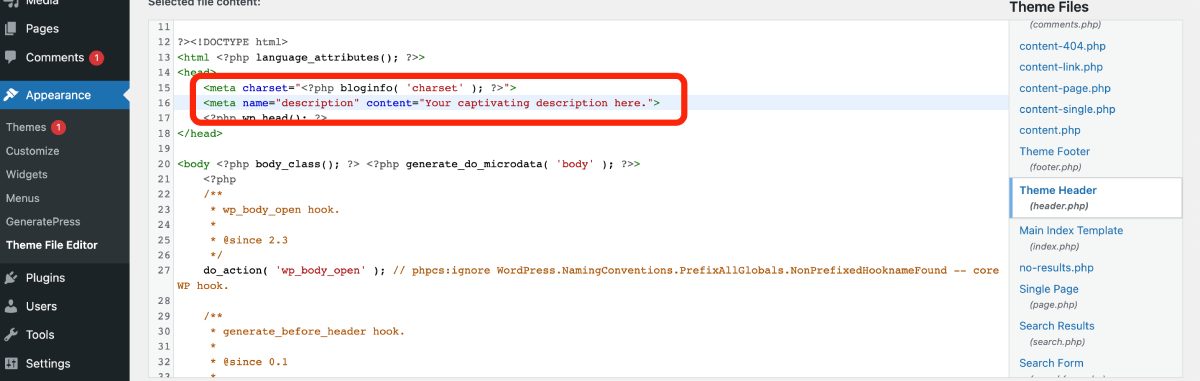Open Search Results search.php file
This screenshot has width=1200, height=381.
(1057, 333)
